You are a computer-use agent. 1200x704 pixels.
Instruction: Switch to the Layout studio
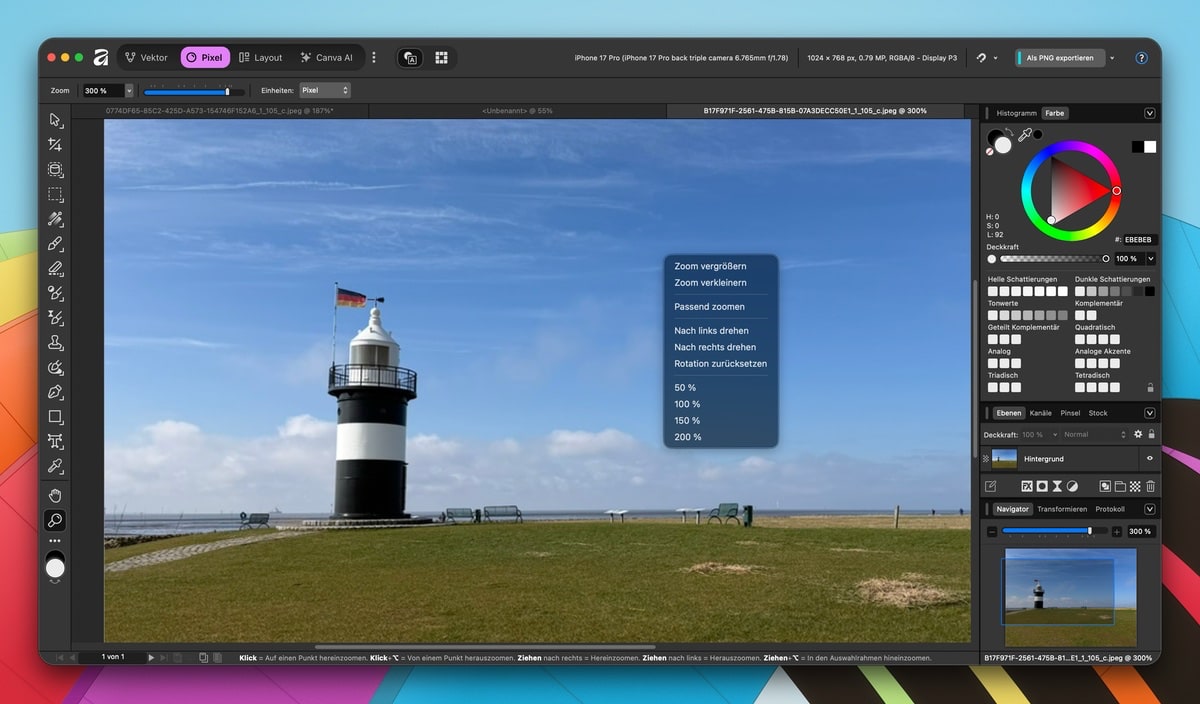(x=260, y=58)
